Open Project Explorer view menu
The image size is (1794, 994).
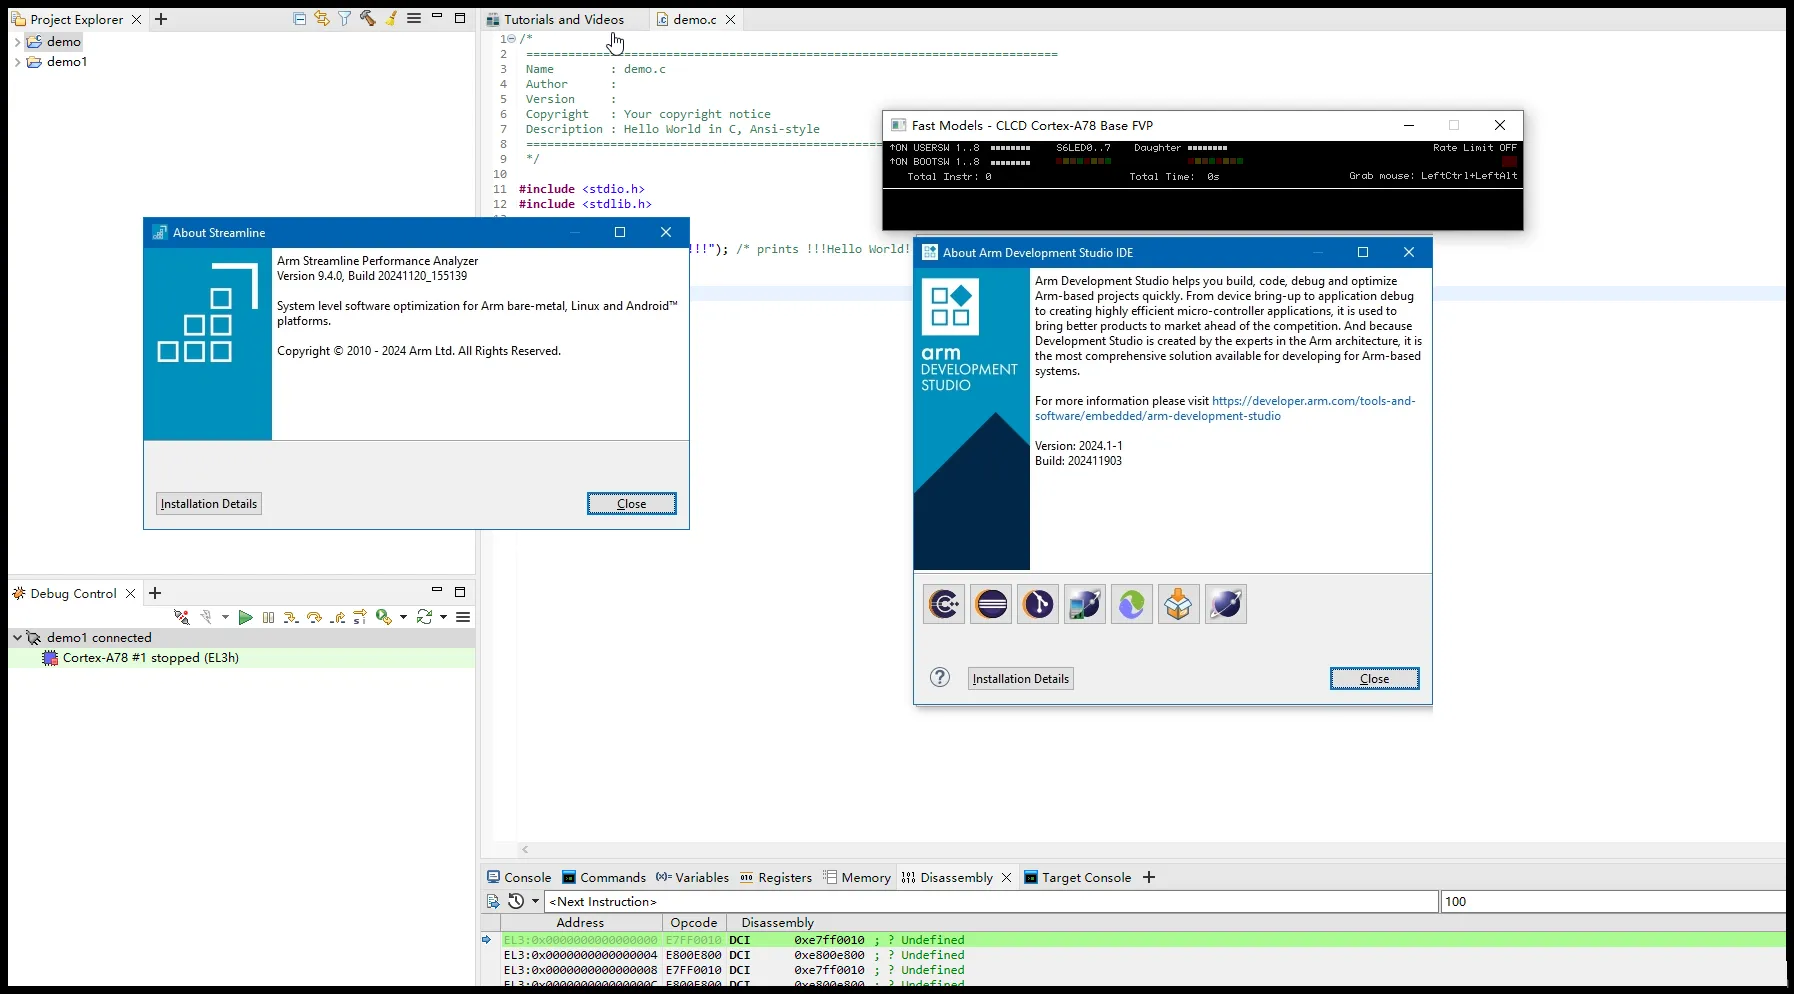click(414, 19)
